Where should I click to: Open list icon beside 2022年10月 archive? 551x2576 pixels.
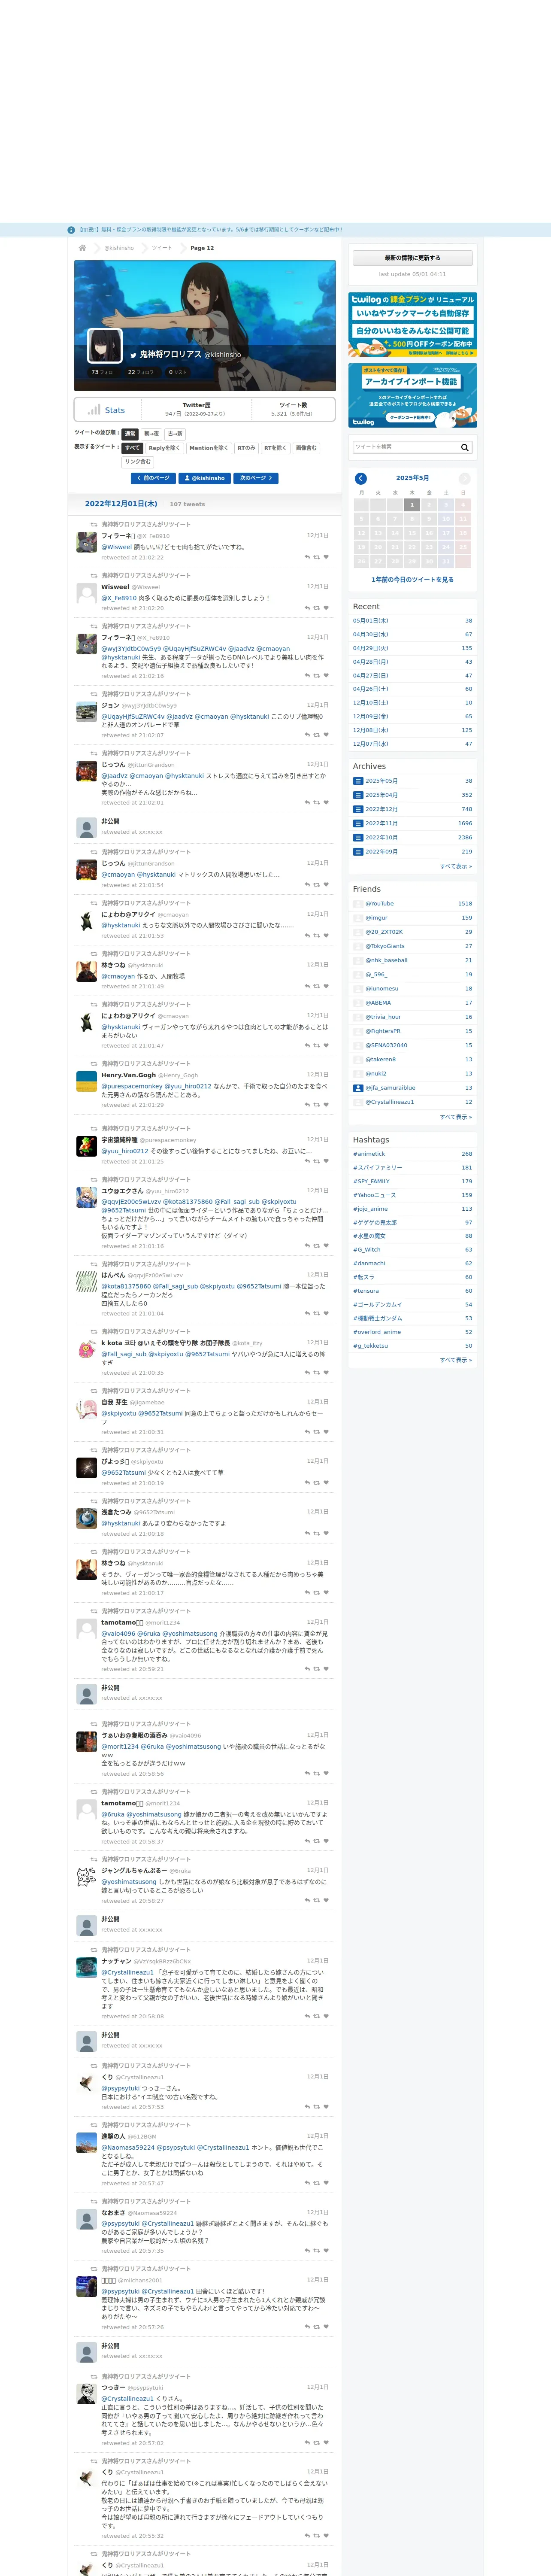pyautogui.click(x=358, y=837)
